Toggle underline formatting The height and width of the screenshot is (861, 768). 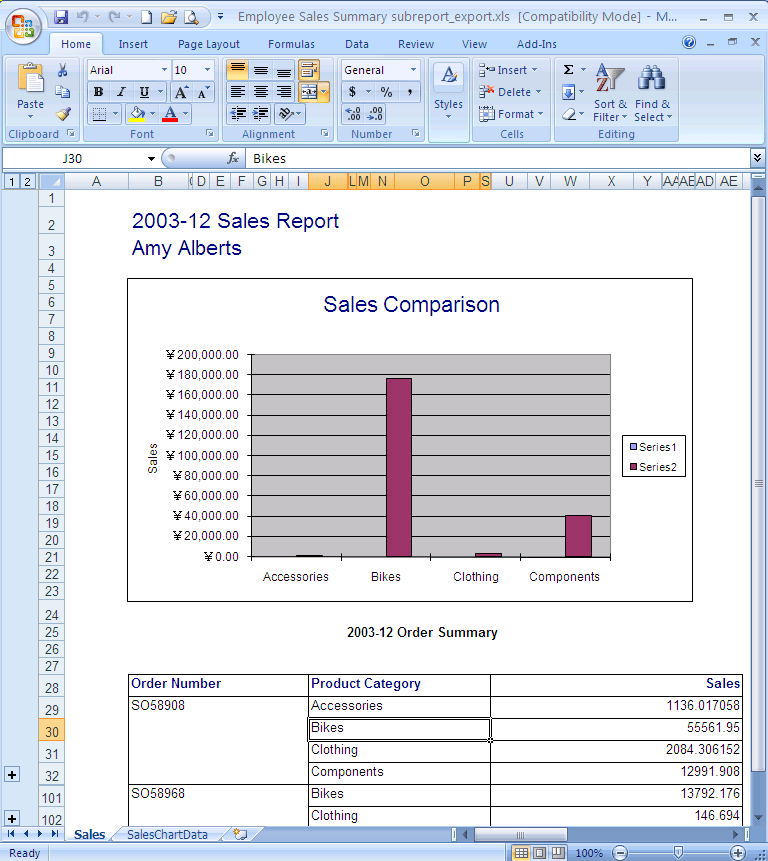(x=144, y=92)
